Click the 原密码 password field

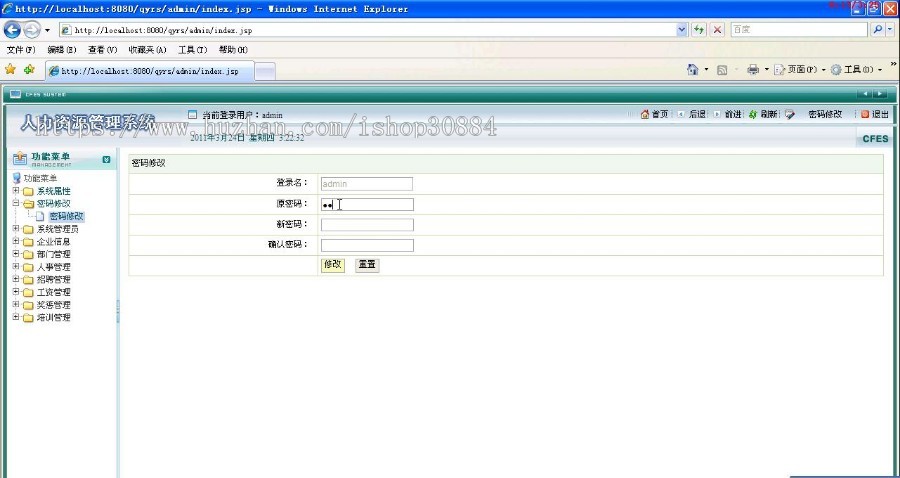tap(367, 204)
